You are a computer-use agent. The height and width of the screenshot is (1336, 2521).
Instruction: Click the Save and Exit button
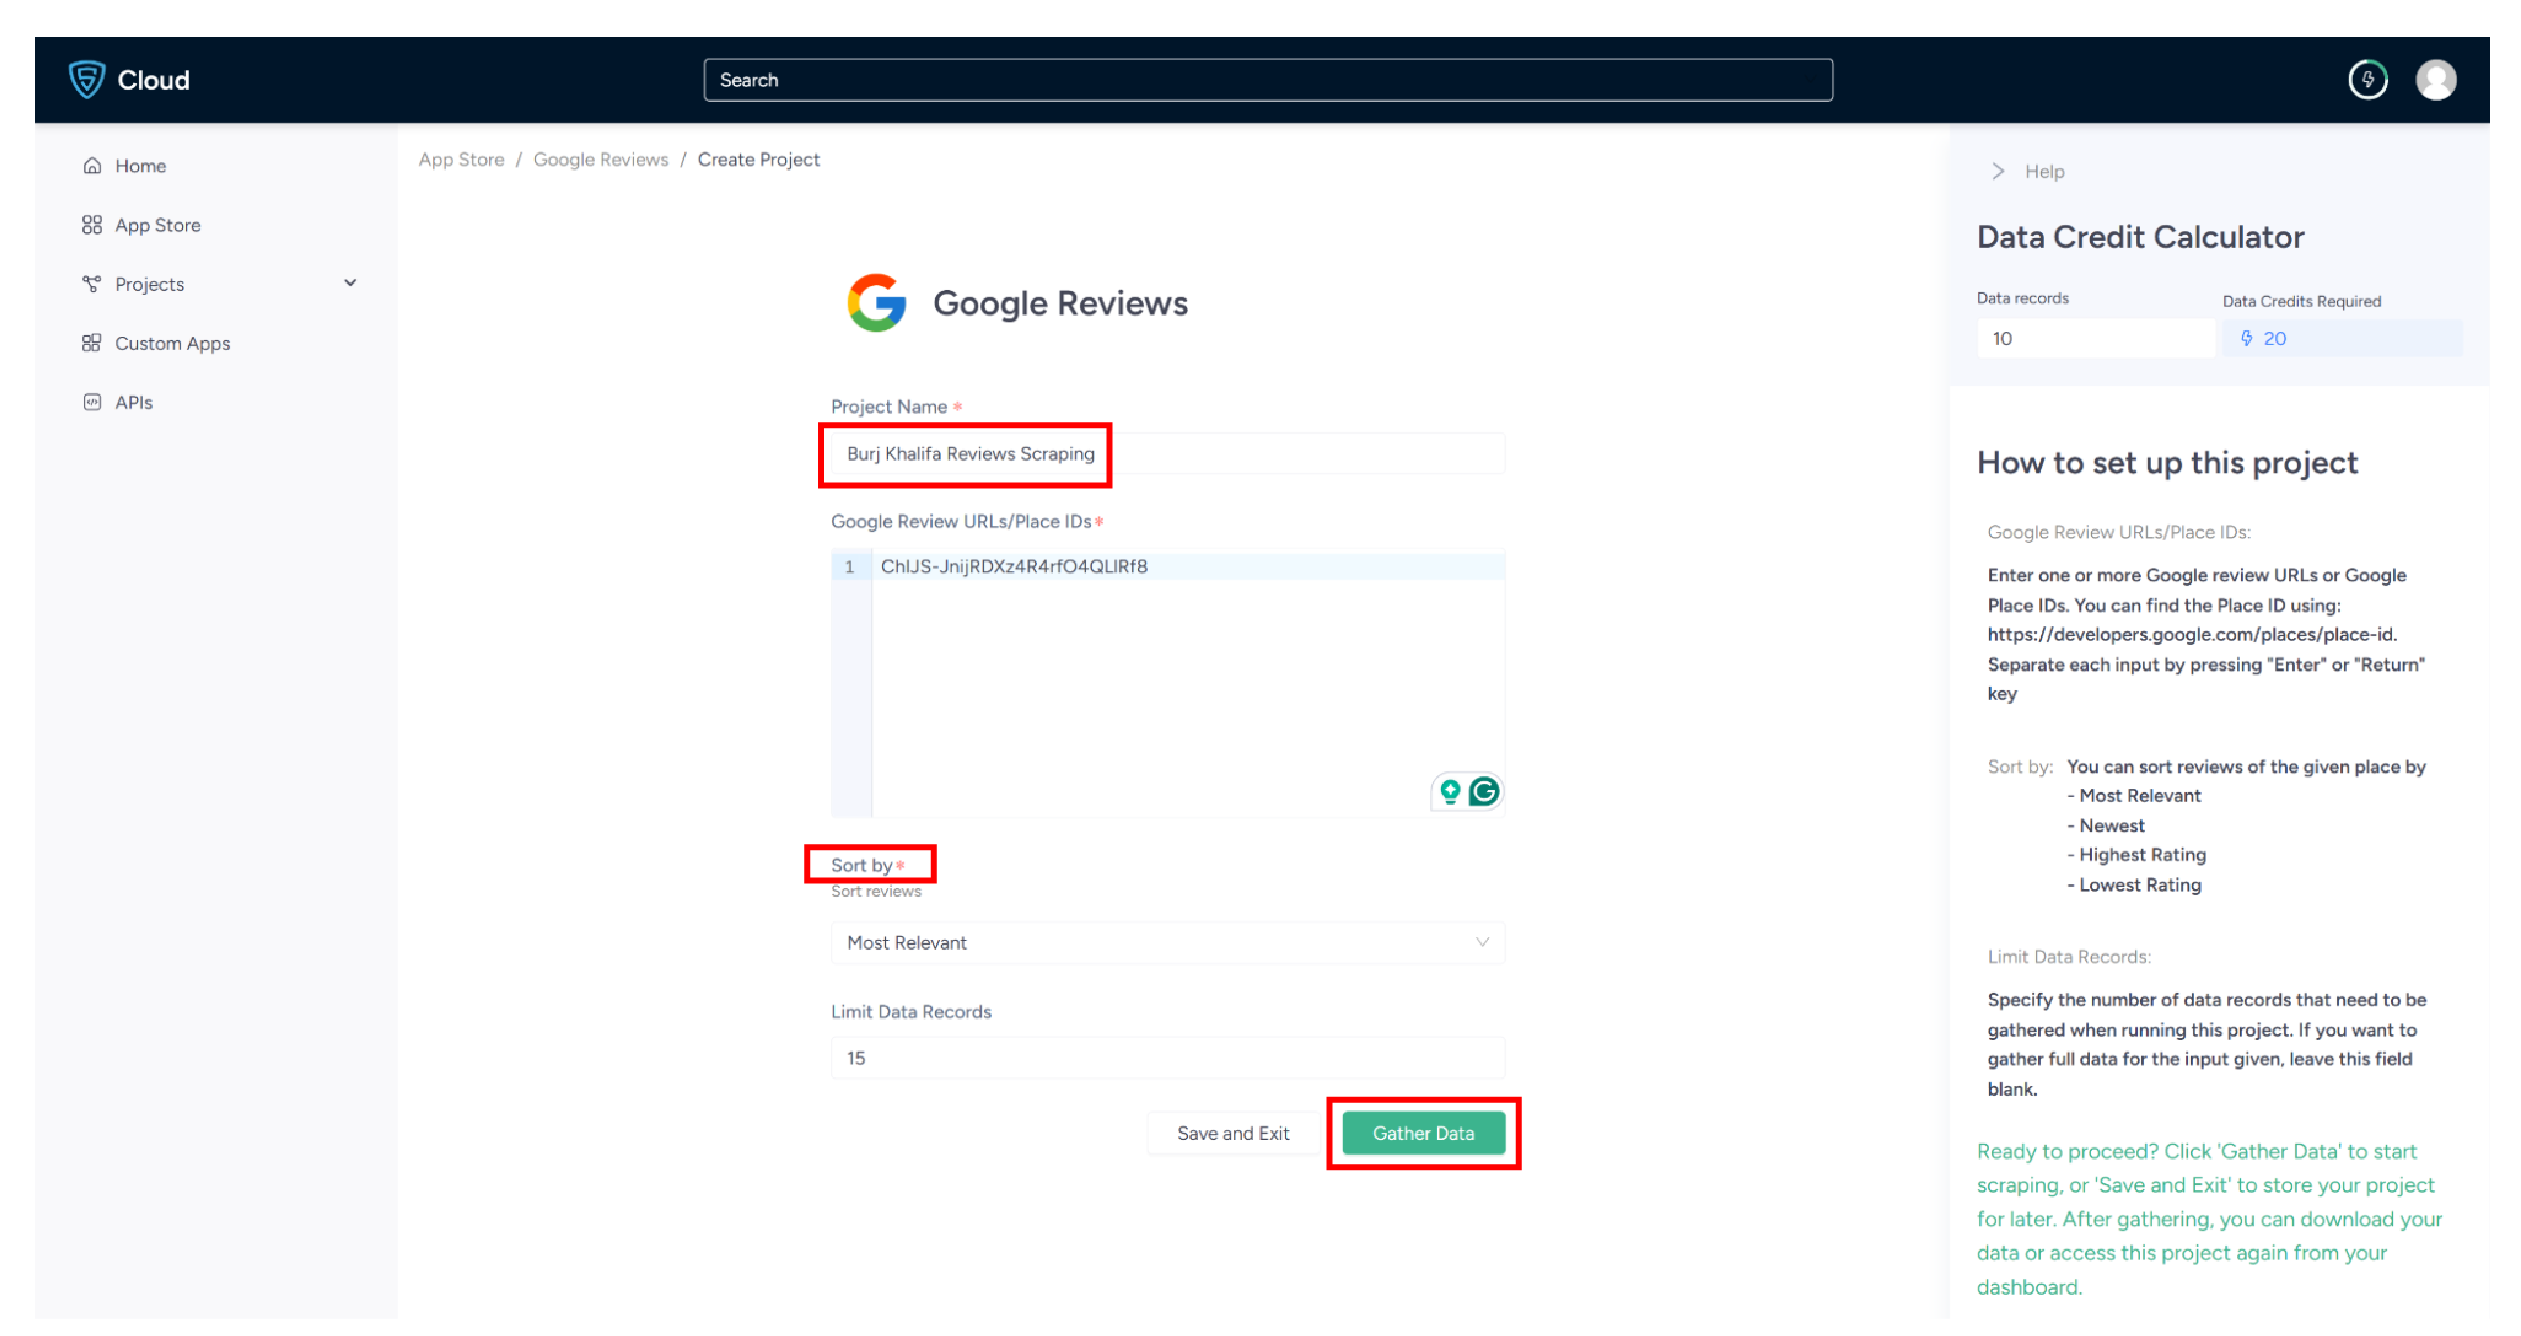click(1233, 1133)
